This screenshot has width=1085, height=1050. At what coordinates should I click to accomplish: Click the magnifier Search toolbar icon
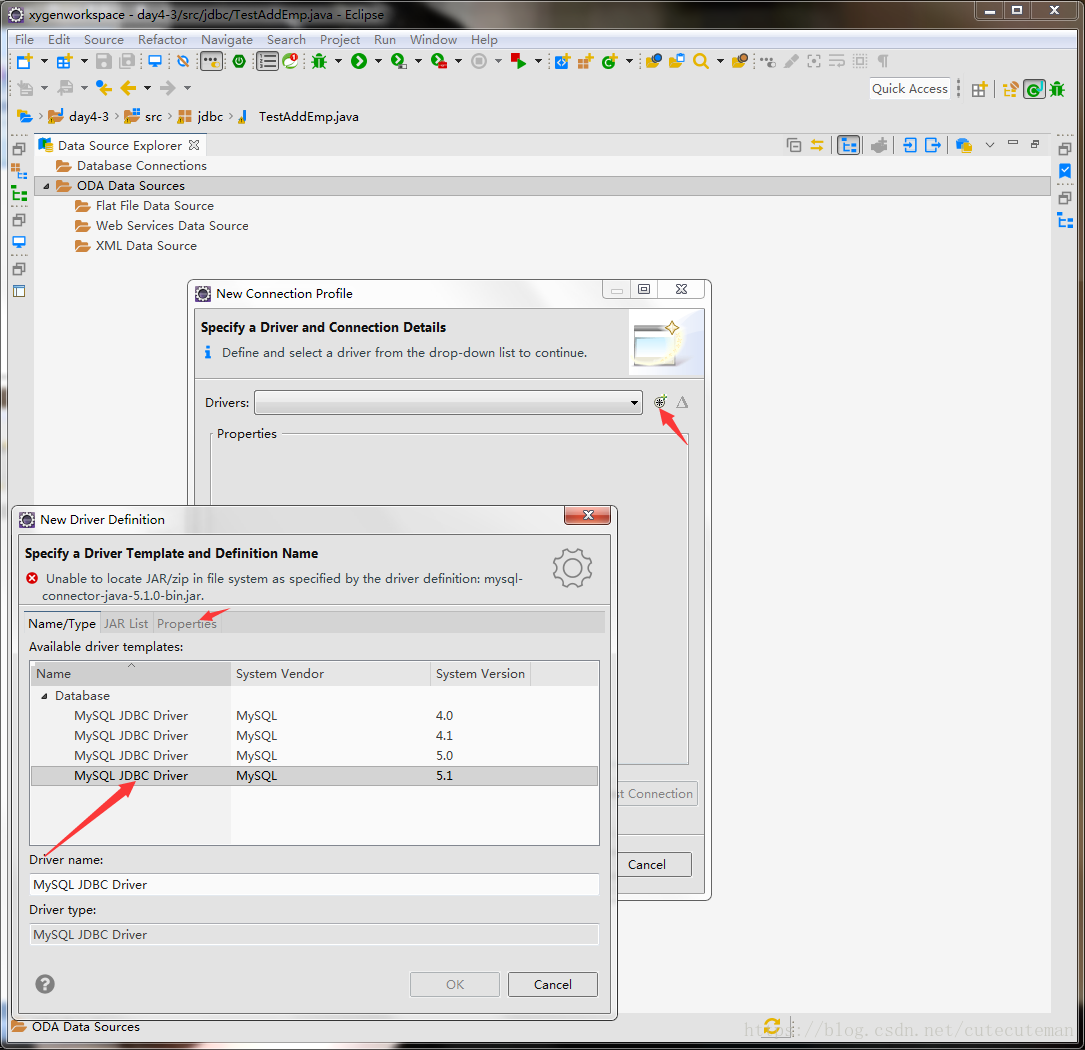(x=701, y=62)
